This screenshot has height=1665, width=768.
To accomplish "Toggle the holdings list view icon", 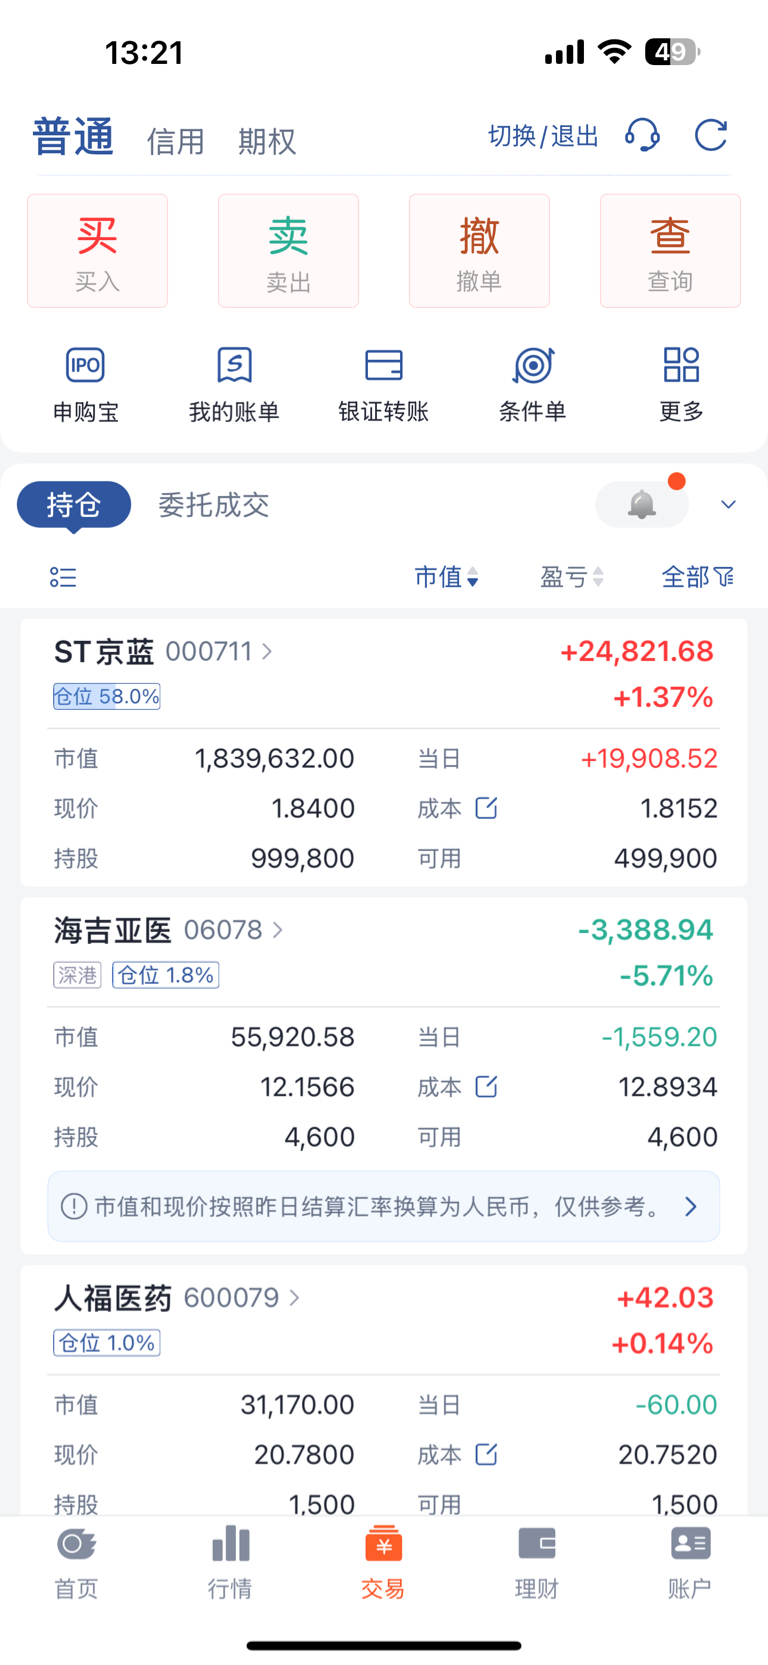I will click(63, 577).
